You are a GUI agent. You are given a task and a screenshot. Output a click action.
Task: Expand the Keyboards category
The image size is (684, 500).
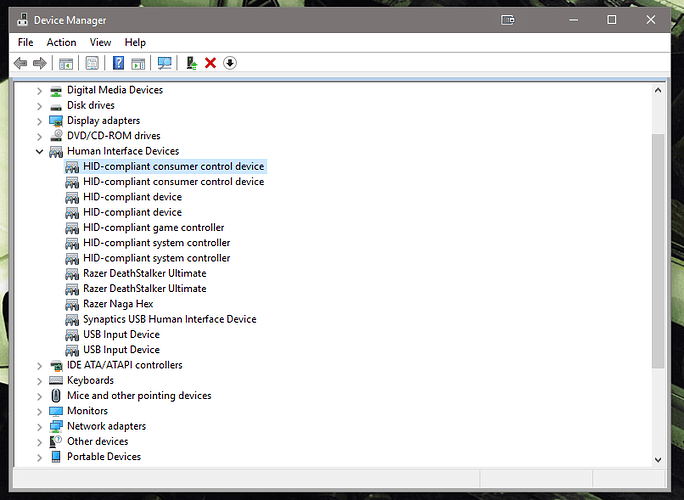click(x=40, y=380)
